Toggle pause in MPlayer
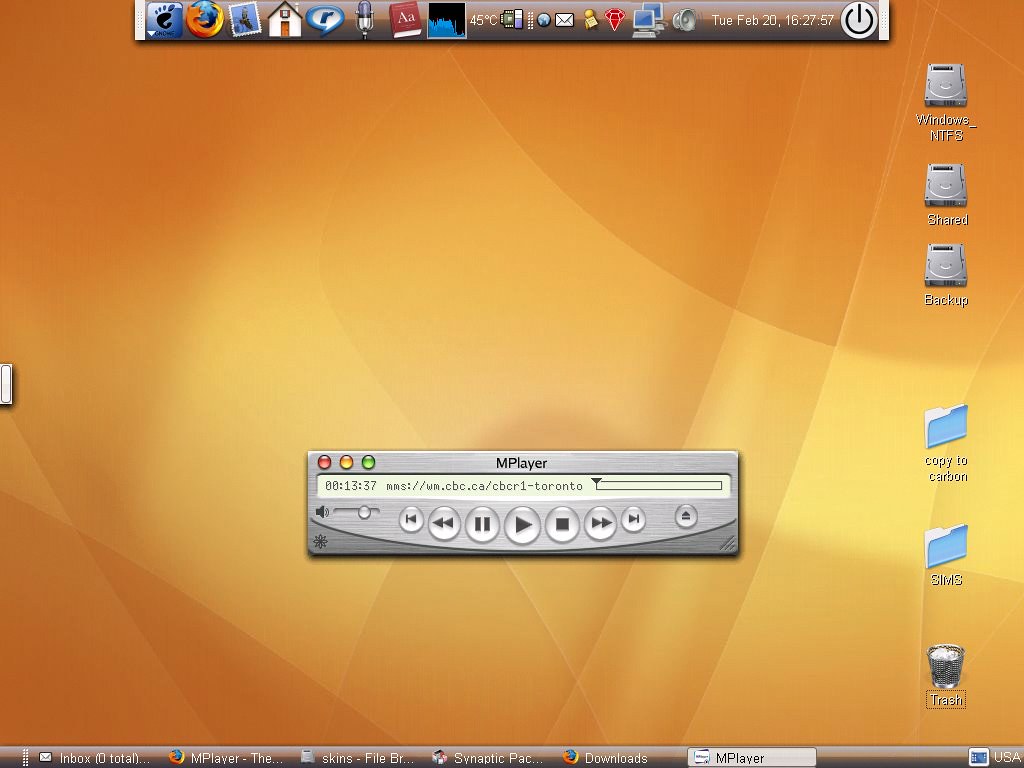The height and width of the screenshot is (768, 1024). point(482,522)
